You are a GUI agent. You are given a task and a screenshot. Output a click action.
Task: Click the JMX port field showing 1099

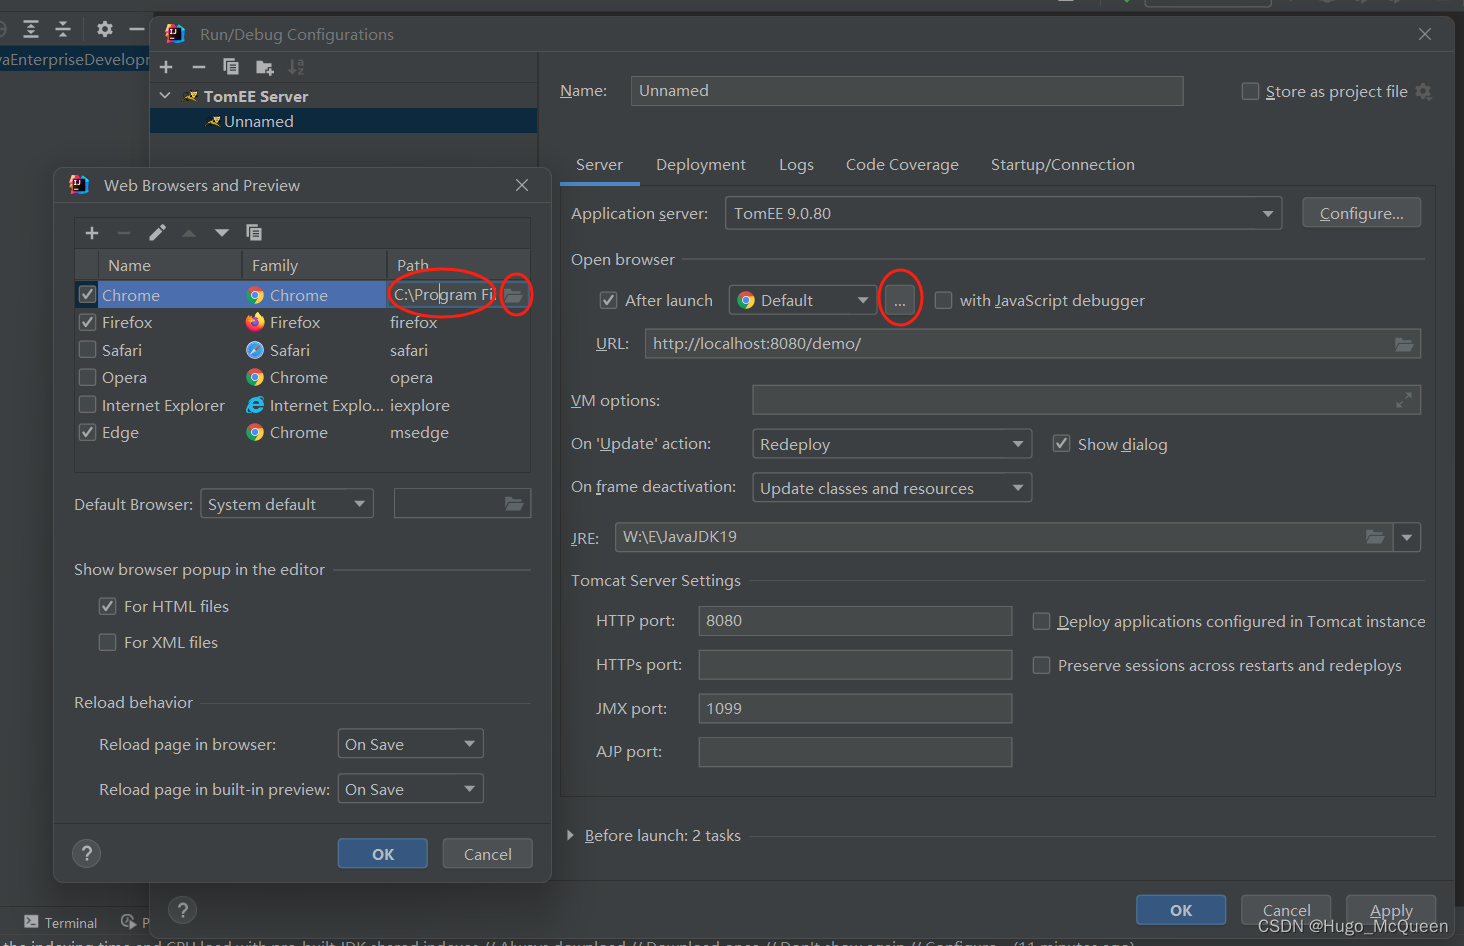coord(855,709)
